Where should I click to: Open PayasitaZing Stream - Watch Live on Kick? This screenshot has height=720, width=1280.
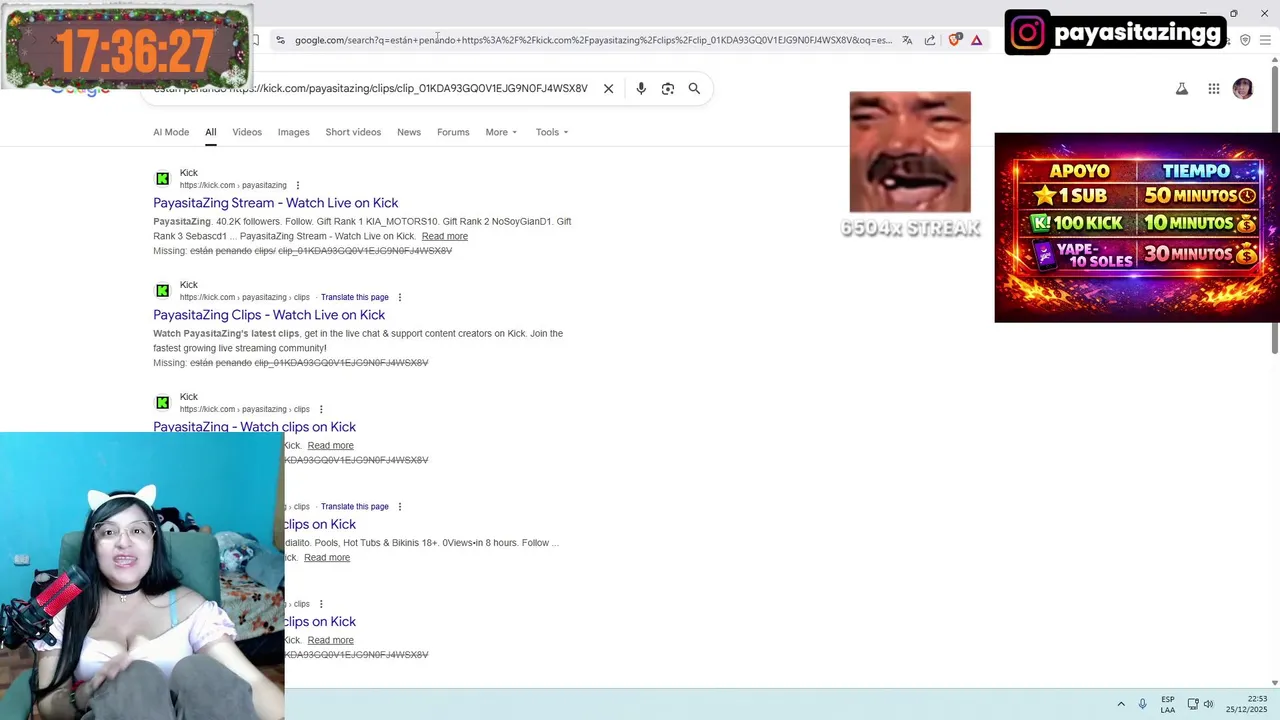275,203
